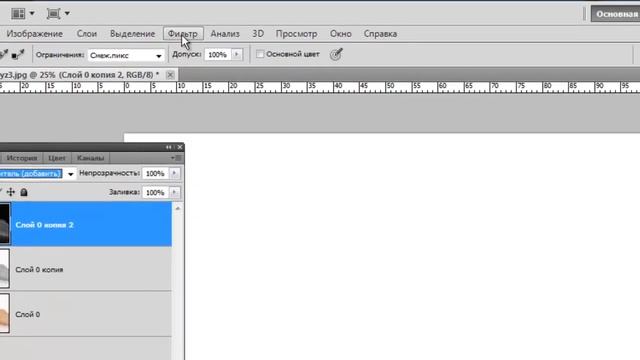Select layer Слой 0 копия 2
Image resolution: width=640 pixels, height=360 pixels.
pyautogui.click(x=86, y=224)
